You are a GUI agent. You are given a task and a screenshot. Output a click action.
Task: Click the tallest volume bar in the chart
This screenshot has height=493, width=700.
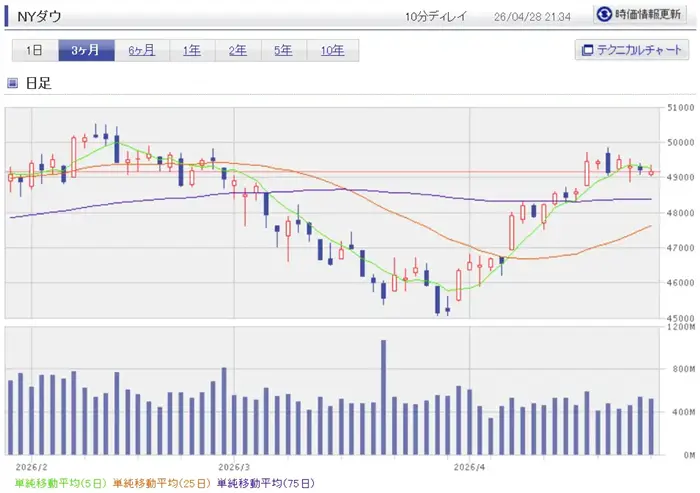point(383,396)
